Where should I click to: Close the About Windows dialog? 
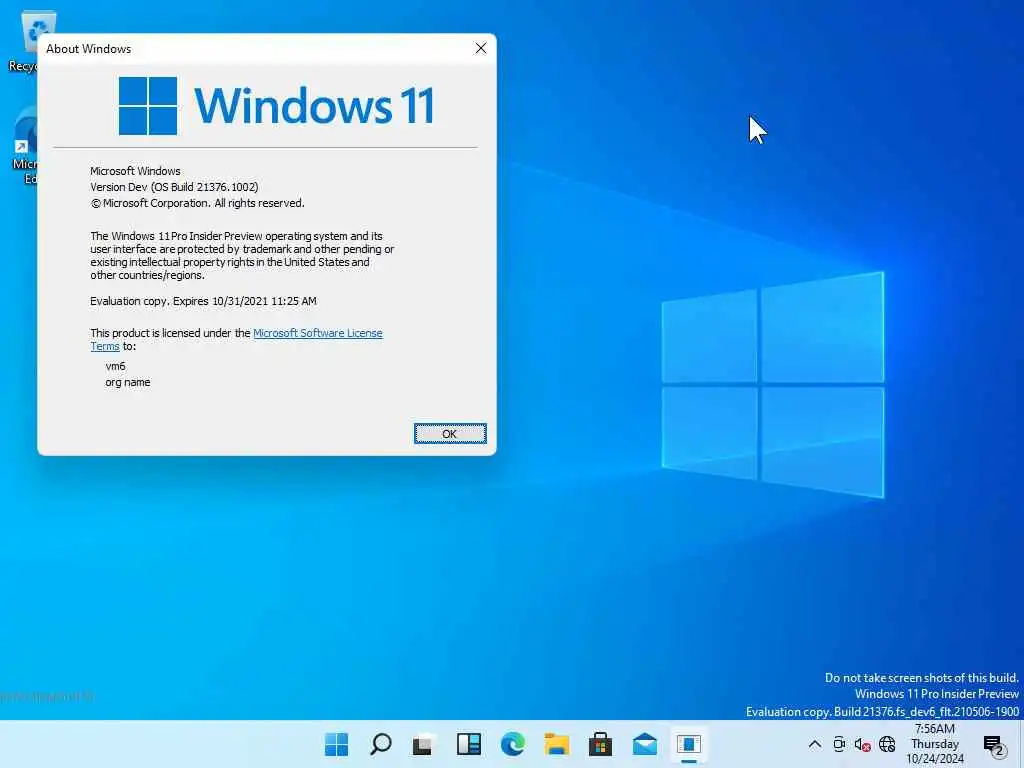tap(481, 48)
